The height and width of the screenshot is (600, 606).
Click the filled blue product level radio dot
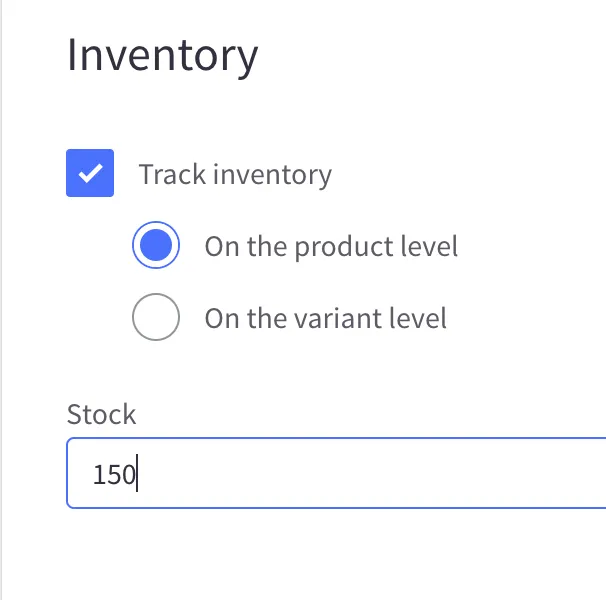point(156,246)
